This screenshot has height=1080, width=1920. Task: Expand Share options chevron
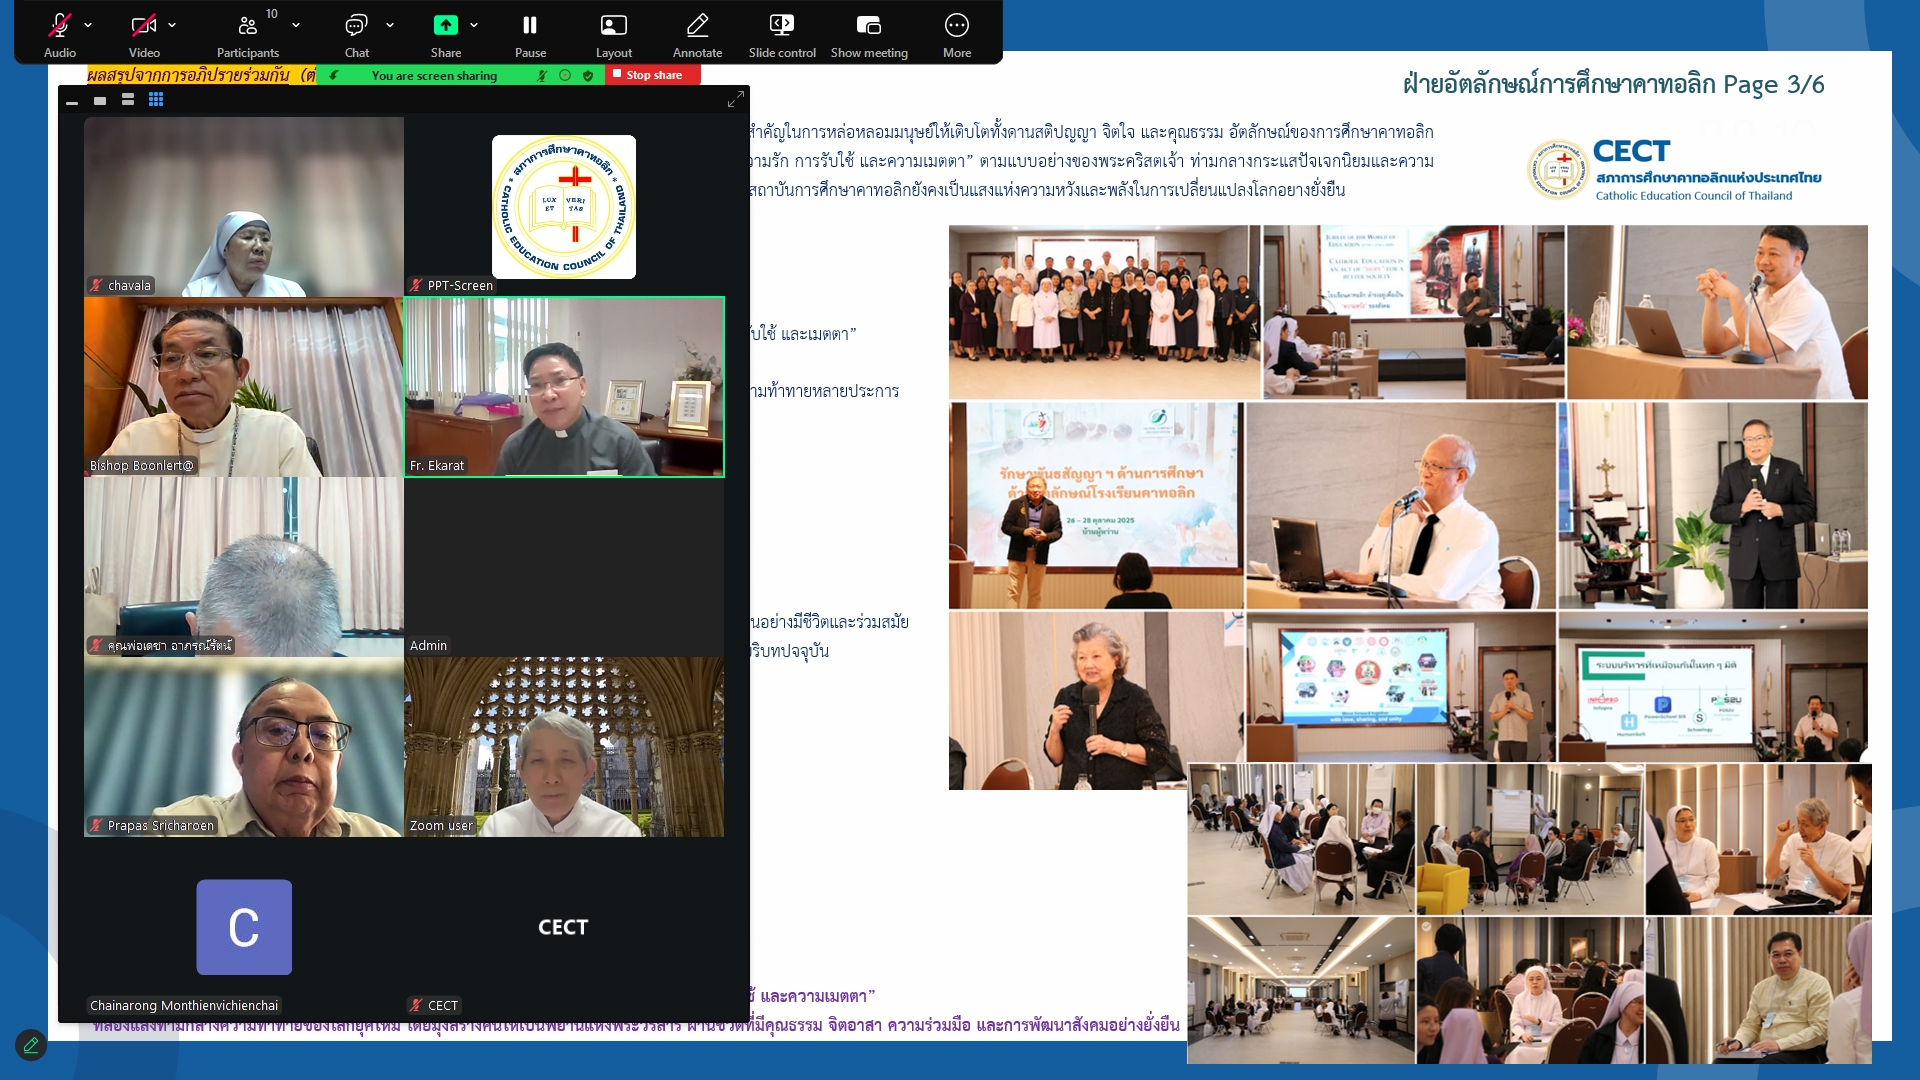(474, 25)
